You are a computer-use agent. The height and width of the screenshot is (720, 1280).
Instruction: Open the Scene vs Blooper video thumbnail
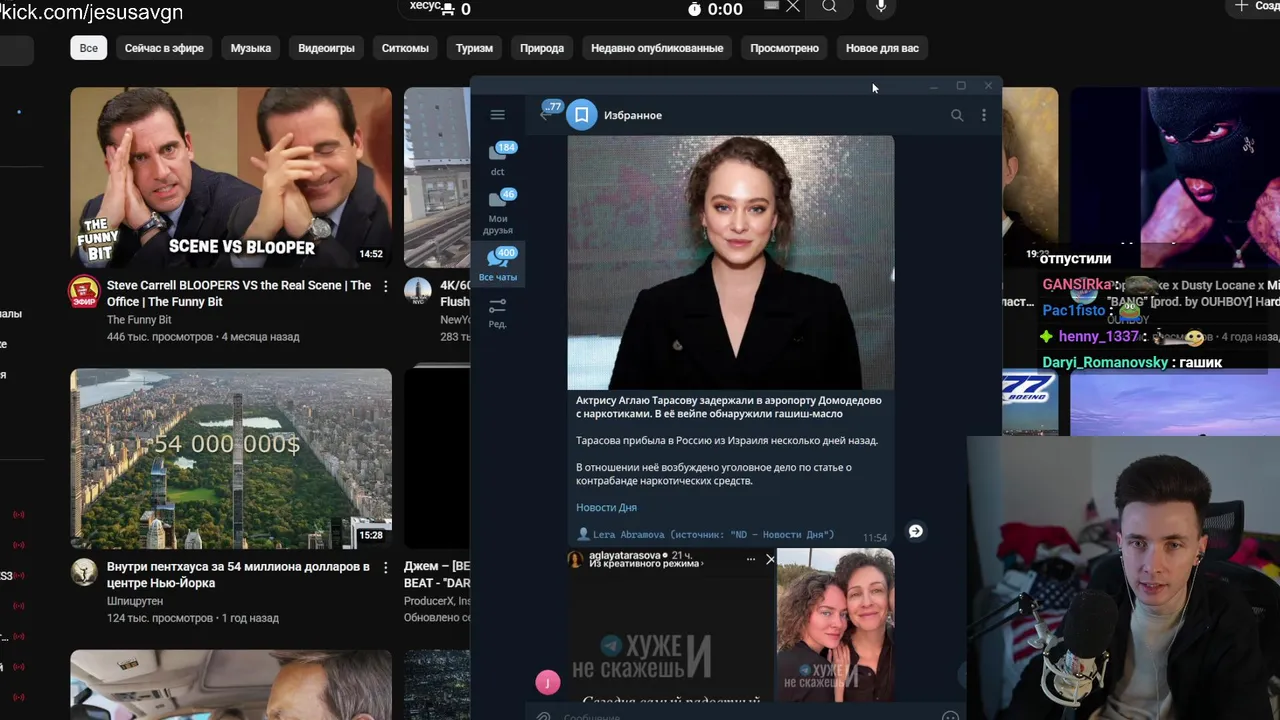(231, 177)
